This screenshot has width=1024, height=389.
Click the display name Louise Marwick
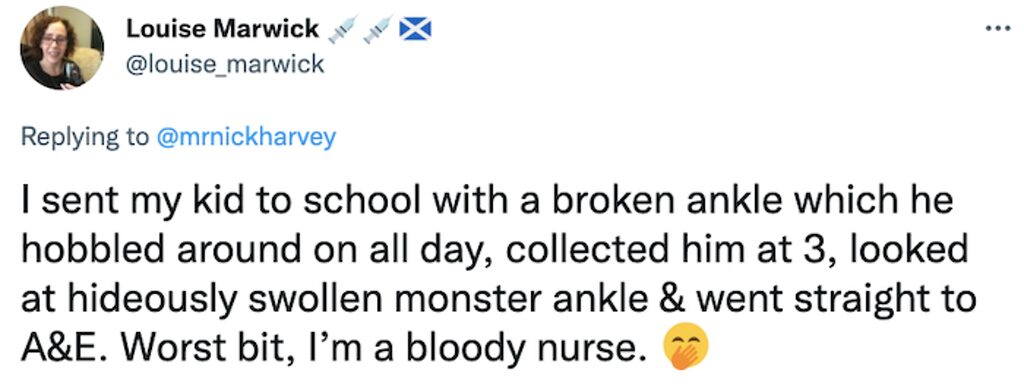(x=222, y=29)
